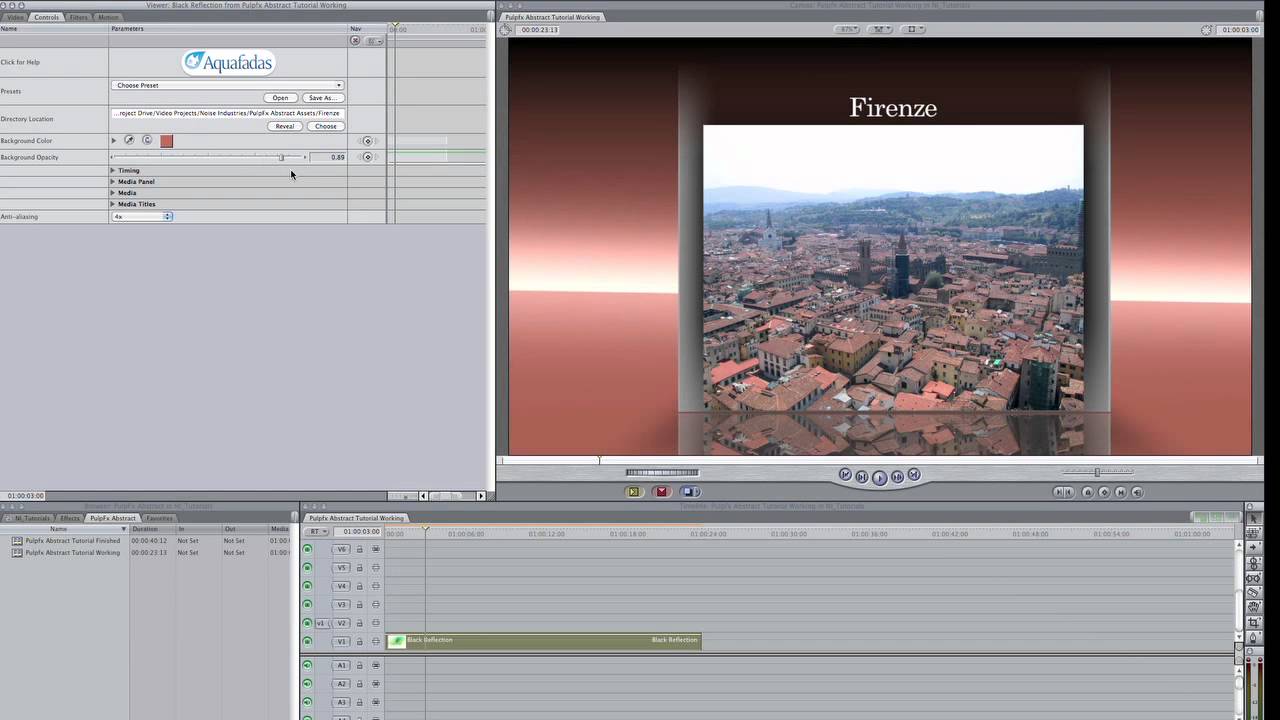Screen dimensions: 1280x720
Task: Expand the Media Panel group
Action: (x=112, y=181)
